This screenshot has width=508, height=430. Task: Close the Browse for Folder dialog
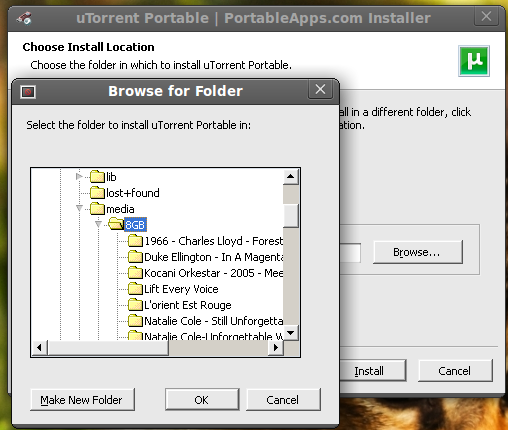click(x=320, y=89)
